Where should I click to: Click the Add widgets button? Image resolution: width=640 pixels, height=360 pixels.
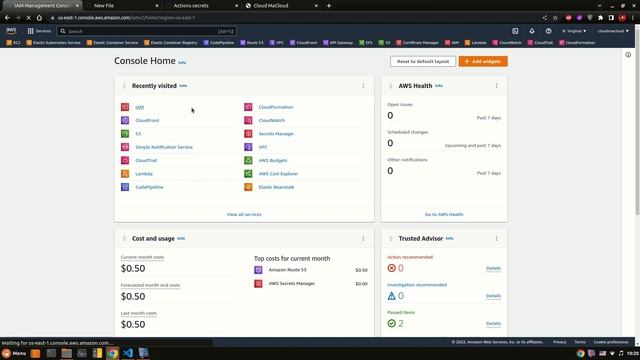coord(483,61)
